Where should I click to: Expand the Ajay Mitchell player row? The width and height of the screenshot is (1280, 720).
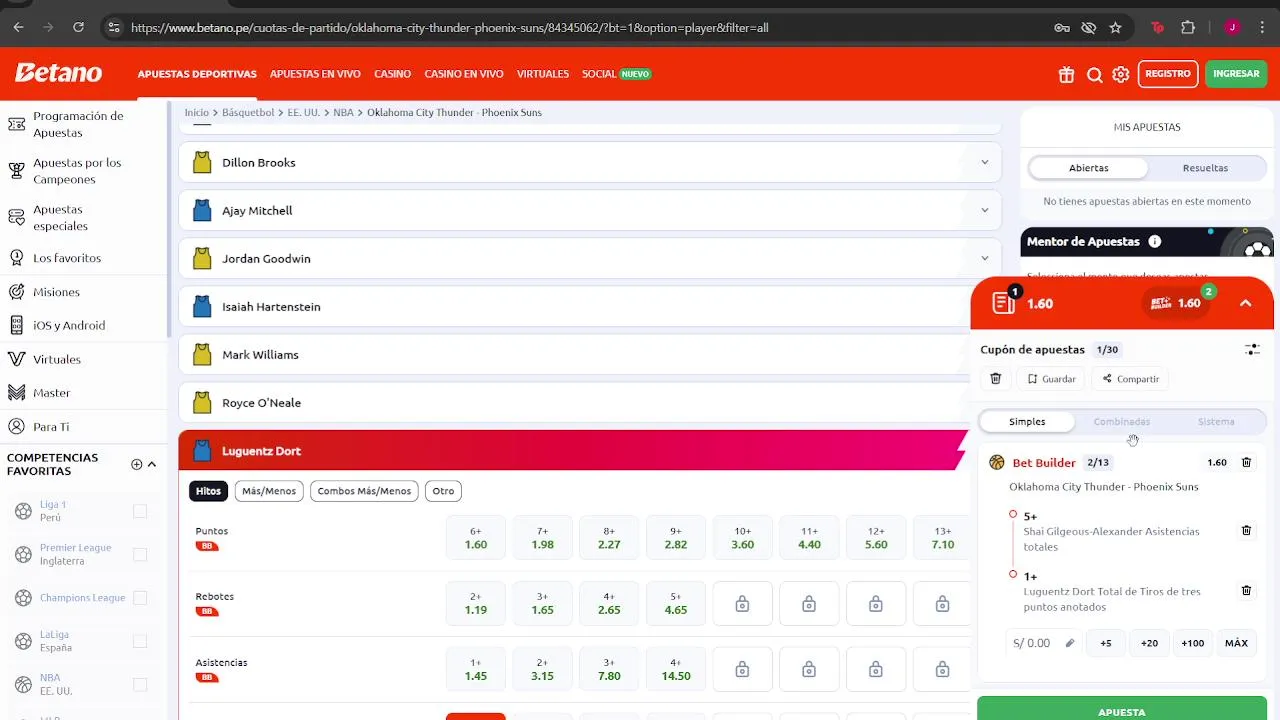tap(590, 210)
